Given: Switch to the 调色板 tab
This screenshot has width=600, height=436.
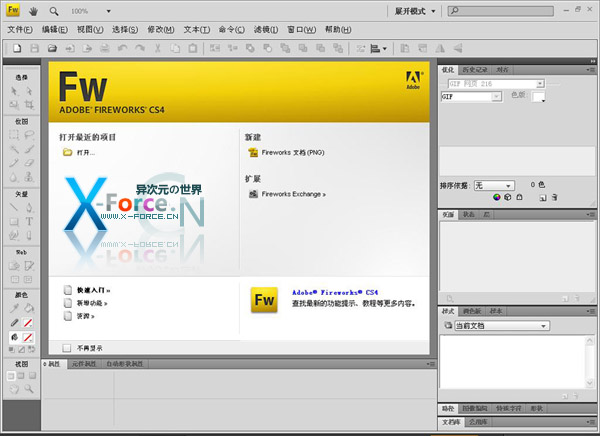Looking at the screenshot, I should click(471, 311).
